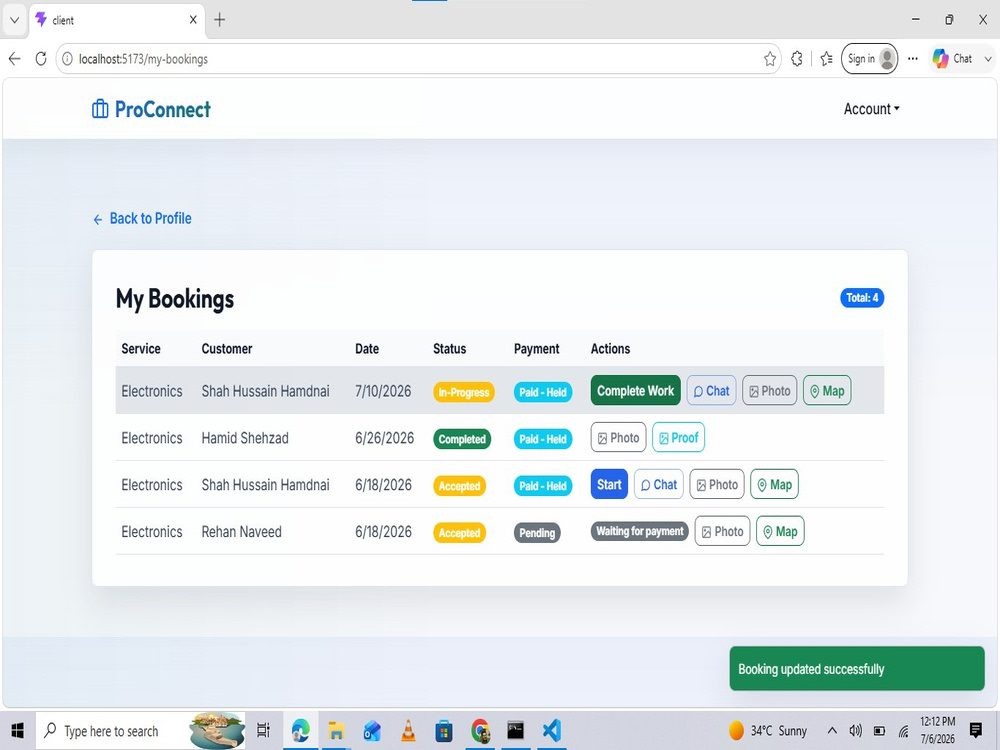This screenshot has width=1000, height=750.
Task: Open the terminal from the taskbar
Action: click(515, 731)
